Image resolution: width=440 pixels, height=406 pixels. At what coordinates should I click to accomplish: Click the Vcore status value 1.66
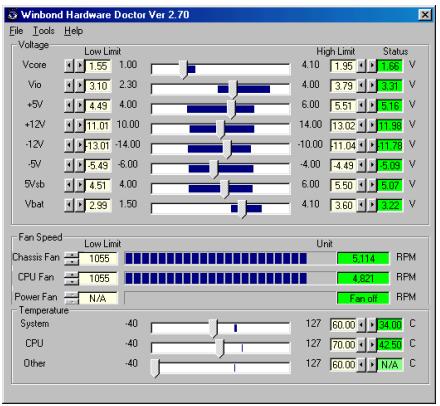[390, 66]
